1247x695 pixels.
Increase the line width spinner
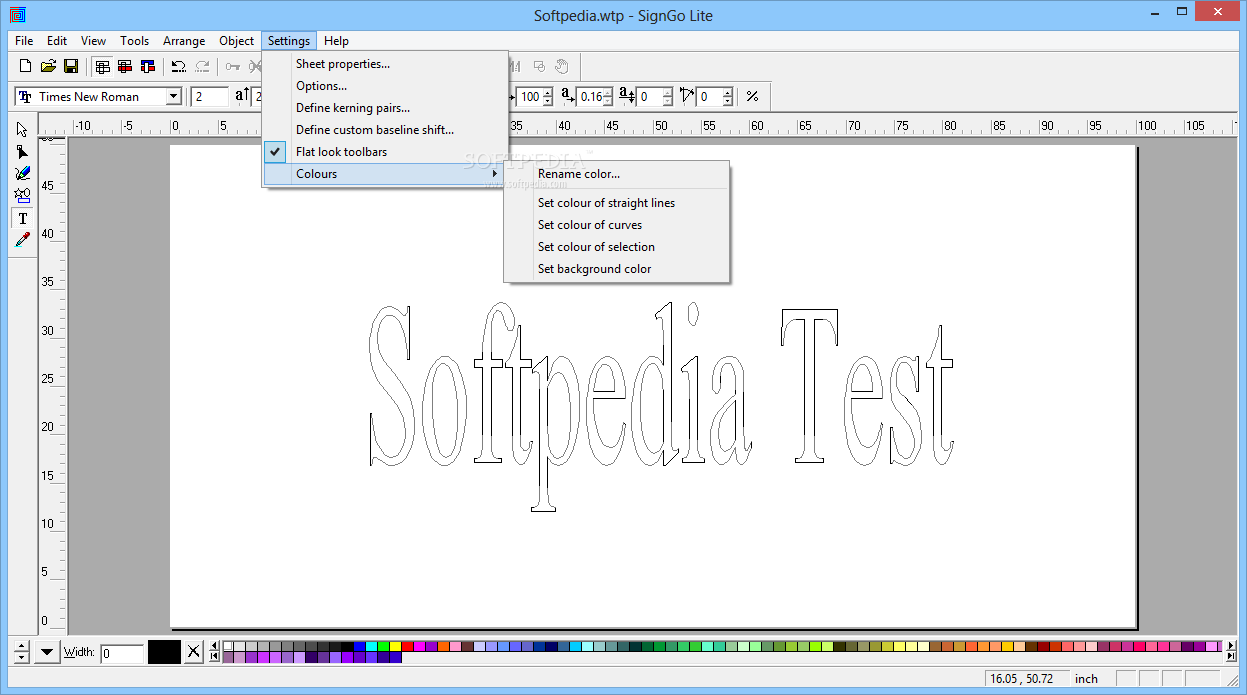tap(21, 646)
